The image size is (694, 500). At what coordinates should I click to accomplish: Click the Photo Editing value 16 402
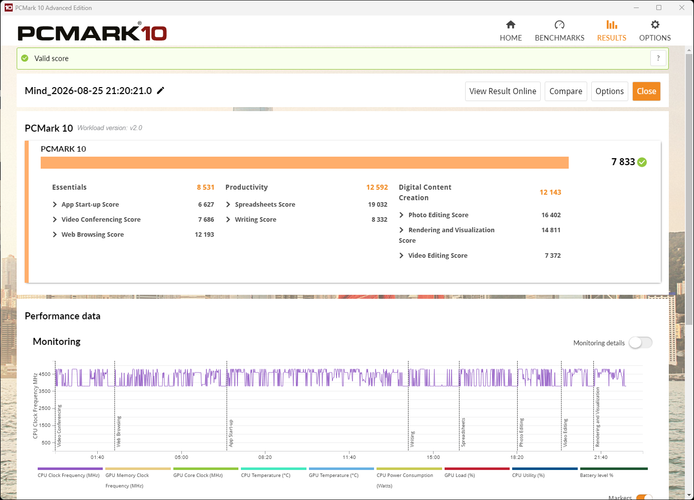click(551, 215)
